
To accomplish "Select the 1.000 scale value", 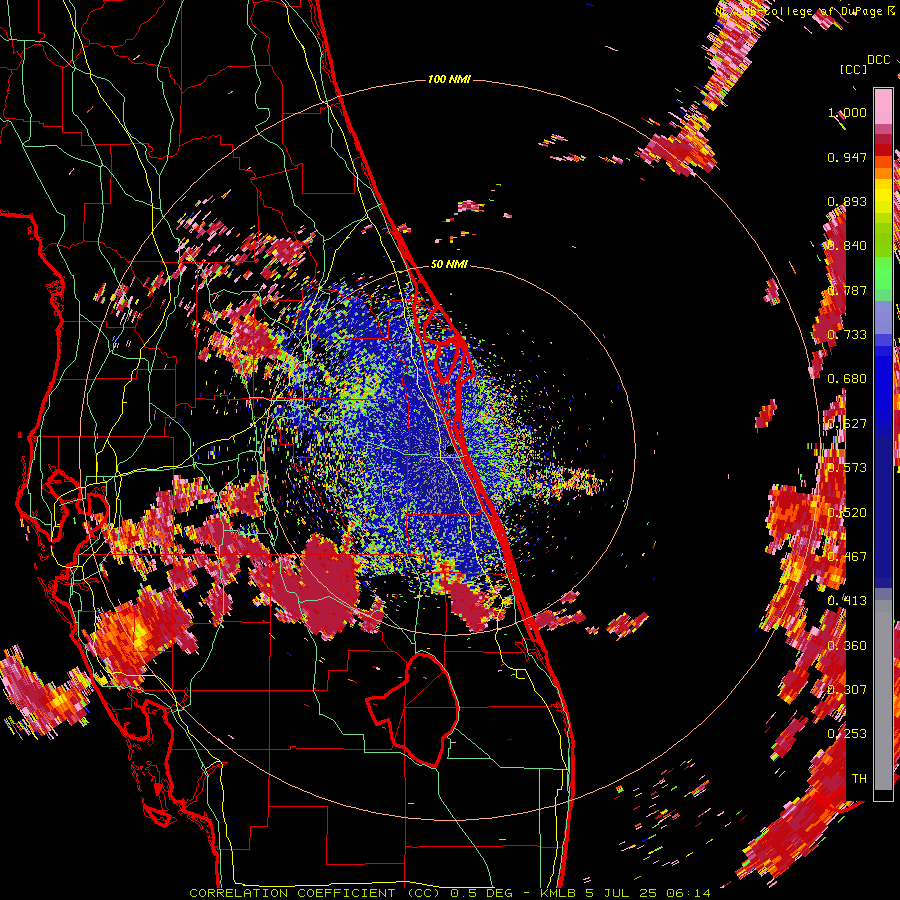I will (847, 112).
